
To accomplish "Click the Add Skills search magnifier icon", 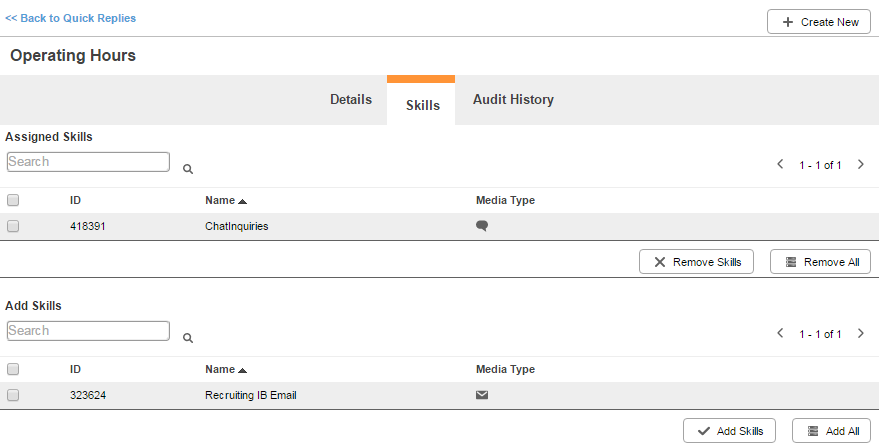I will coord(188,338).
